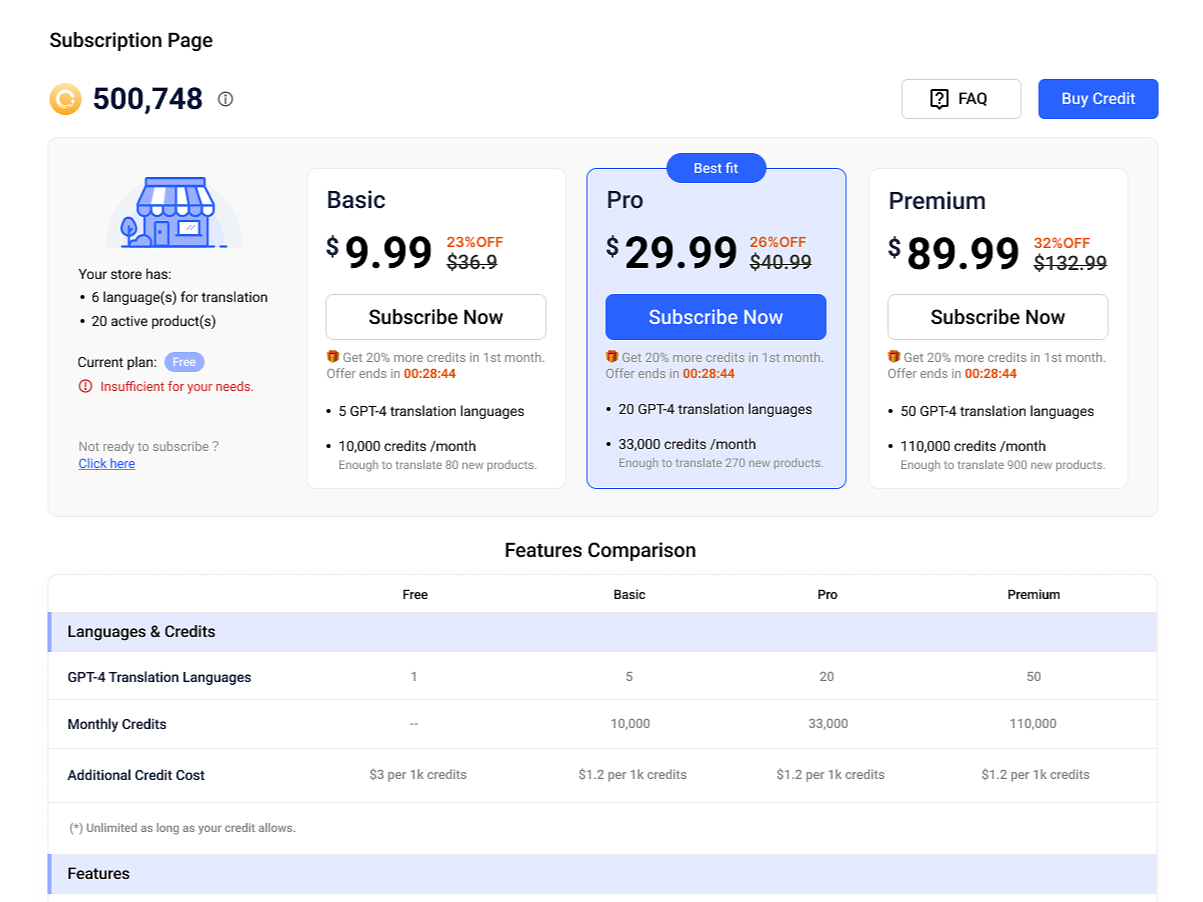Click the $29.99 Pro price
This screenshot has width=1203, height=902.
672,253
